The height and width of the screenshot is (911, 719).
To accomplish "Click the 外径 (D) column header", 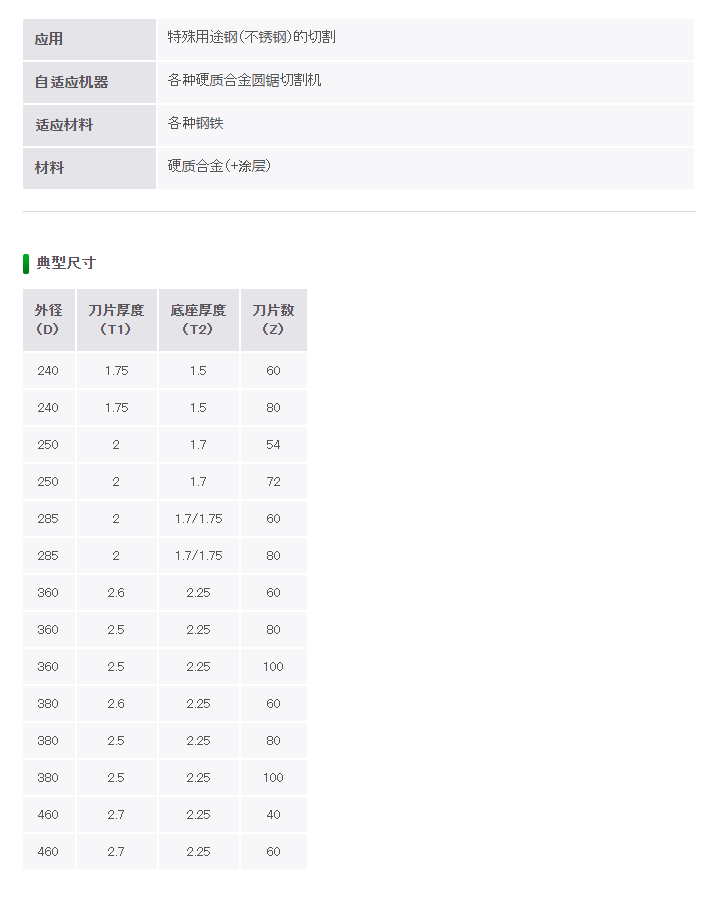I will (x=49, y=320).
